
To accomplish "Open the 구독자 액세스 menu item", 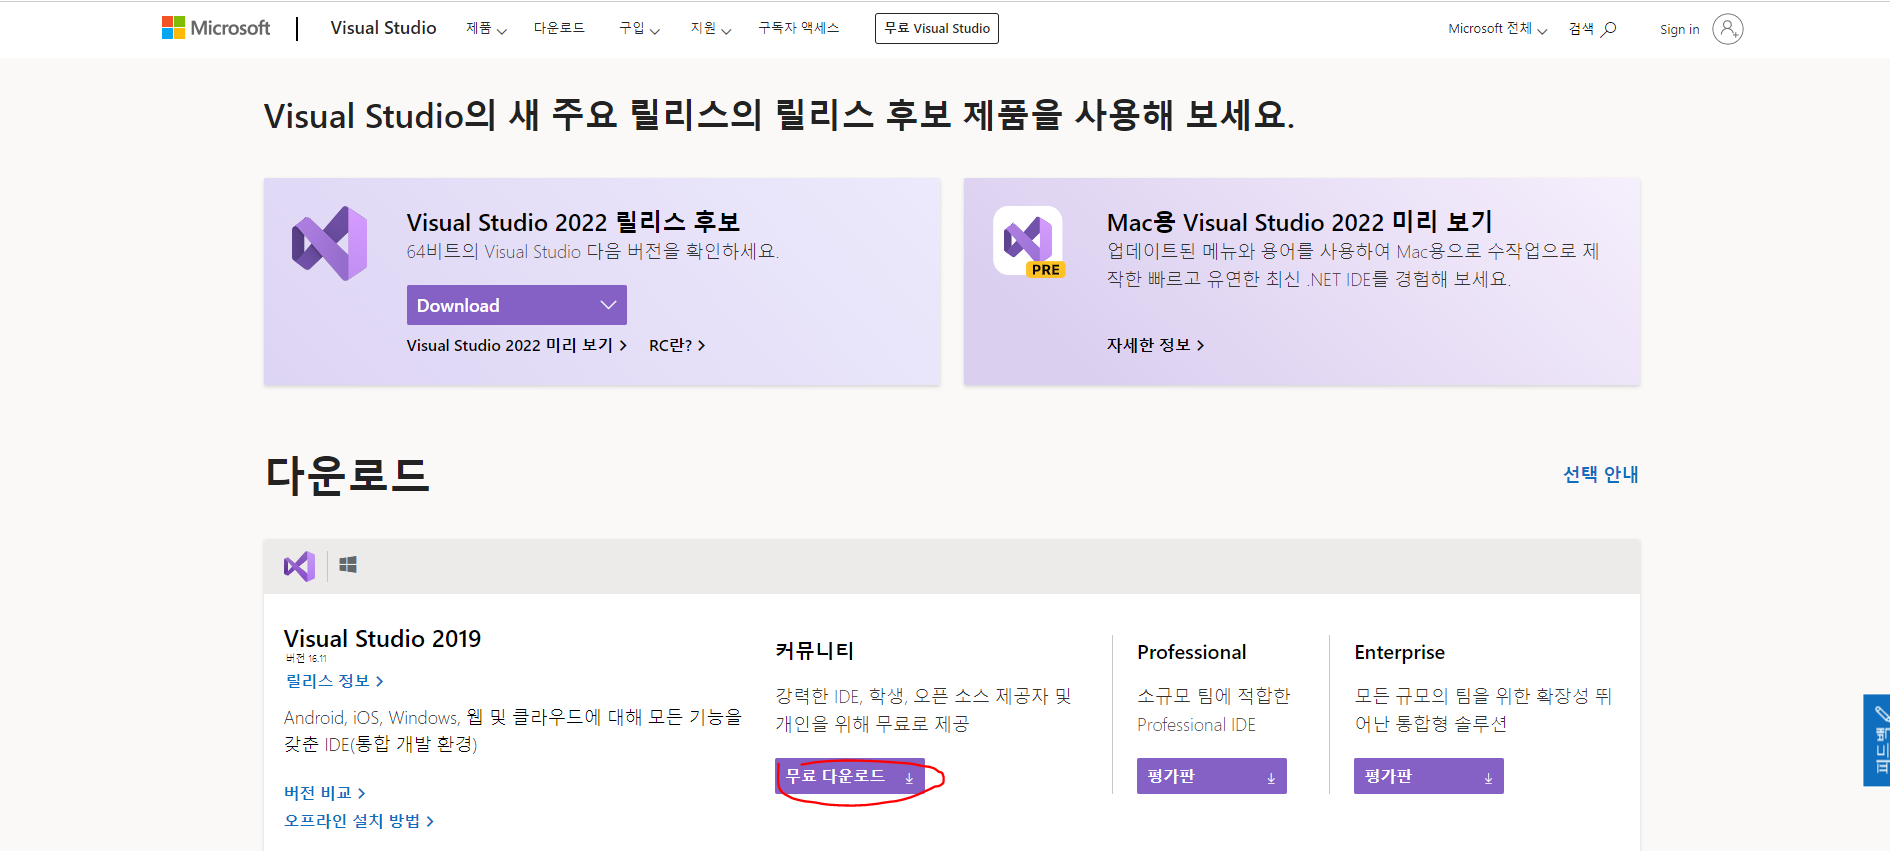I will [x=798, y=28].
